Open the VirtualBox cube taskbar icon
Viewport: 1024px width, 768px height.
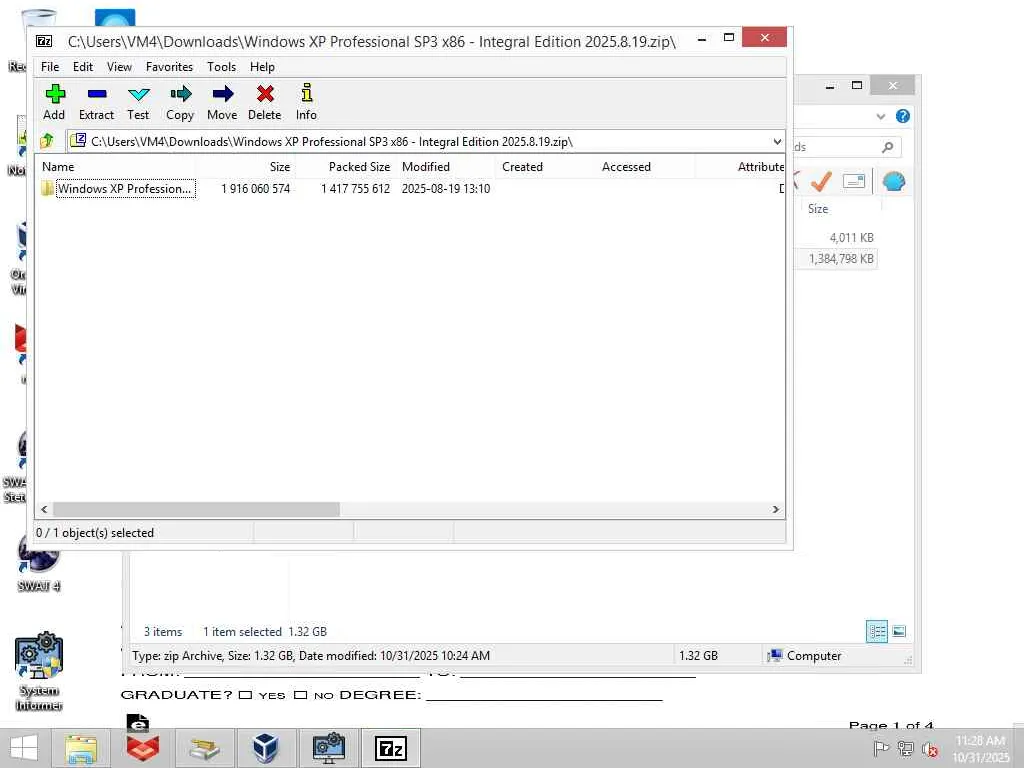point(266,748)
